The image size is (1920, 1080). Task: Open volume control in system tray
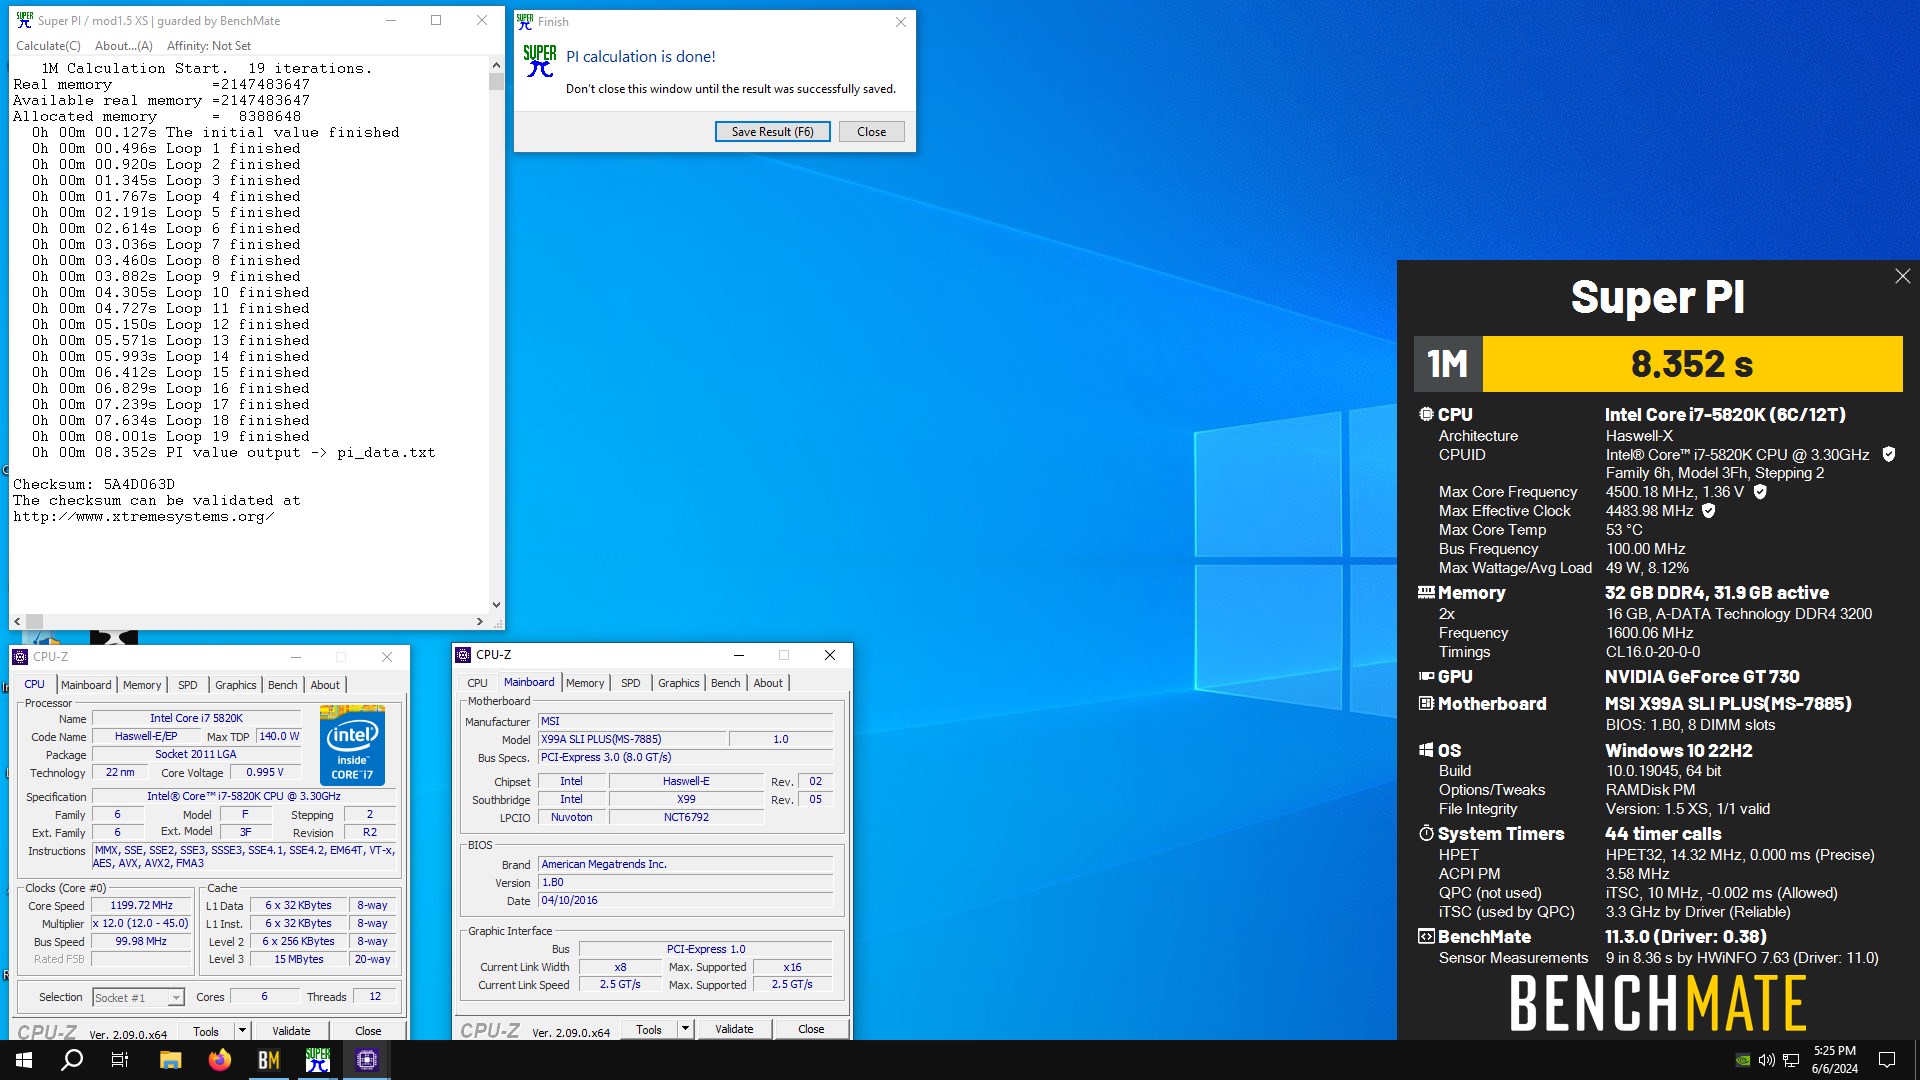click(x=1767, y=1060)
